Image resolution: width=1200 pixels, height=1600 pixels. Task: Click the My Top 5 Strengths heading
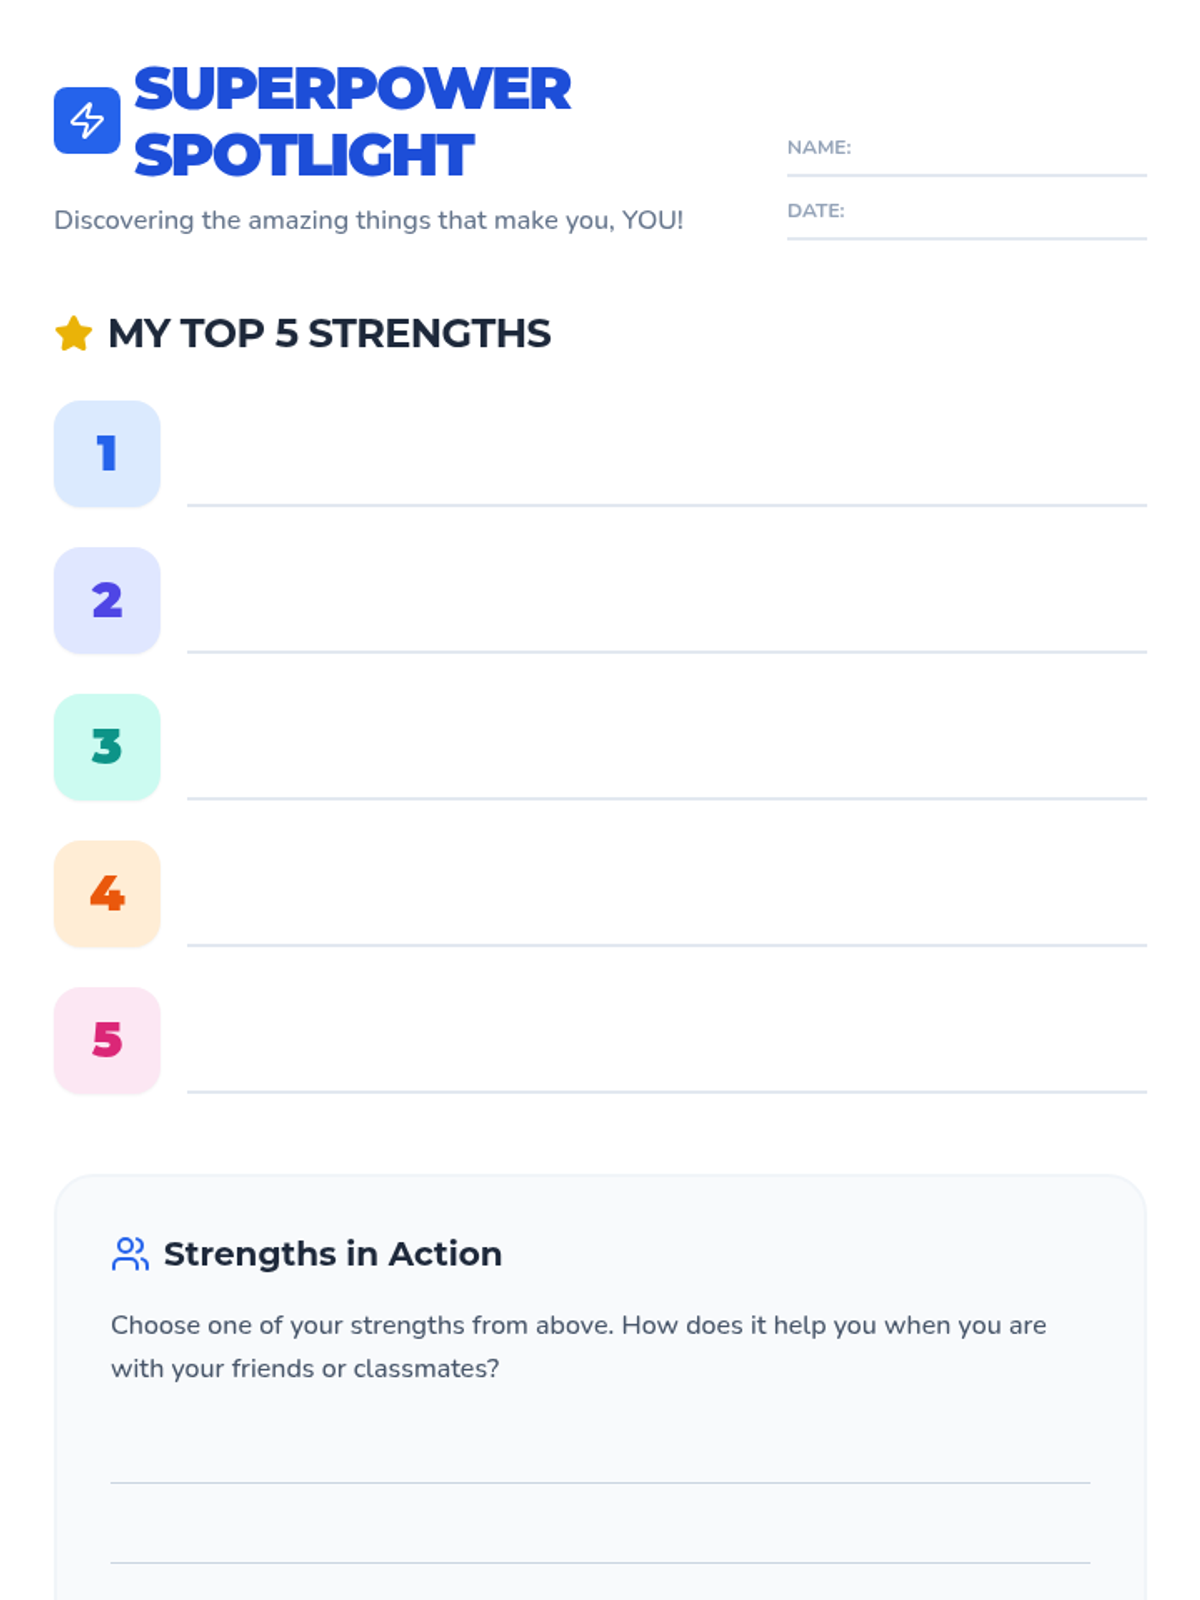pyautogui.click(x=329, y=334)
